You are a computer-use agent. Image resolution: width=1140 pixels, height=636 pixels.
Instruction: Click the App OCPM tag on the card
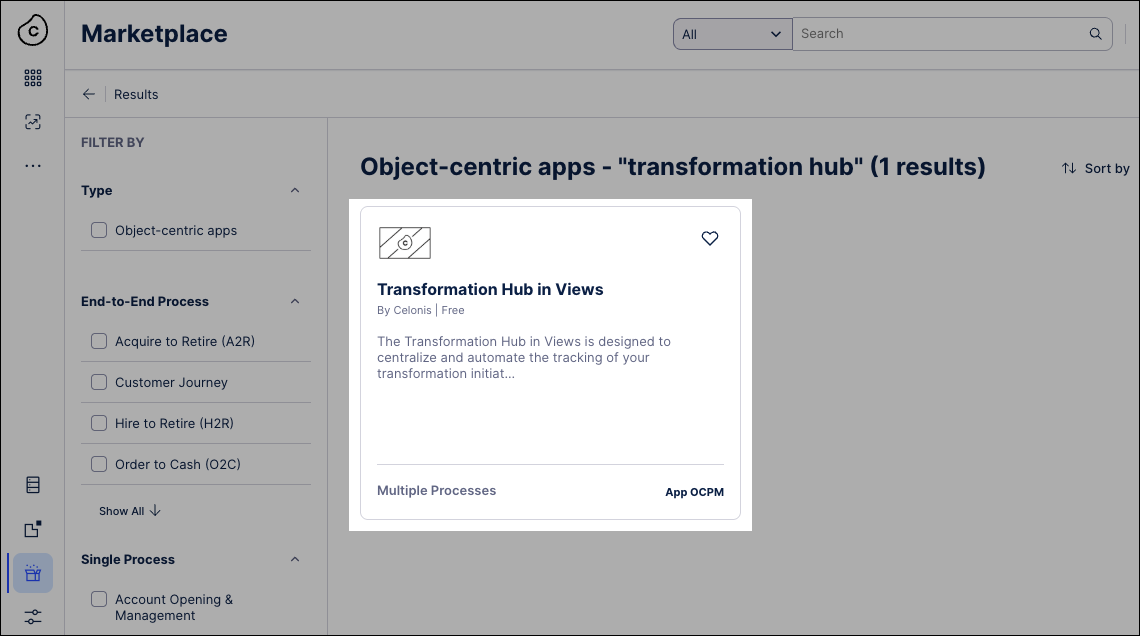[x=694, y=492]
